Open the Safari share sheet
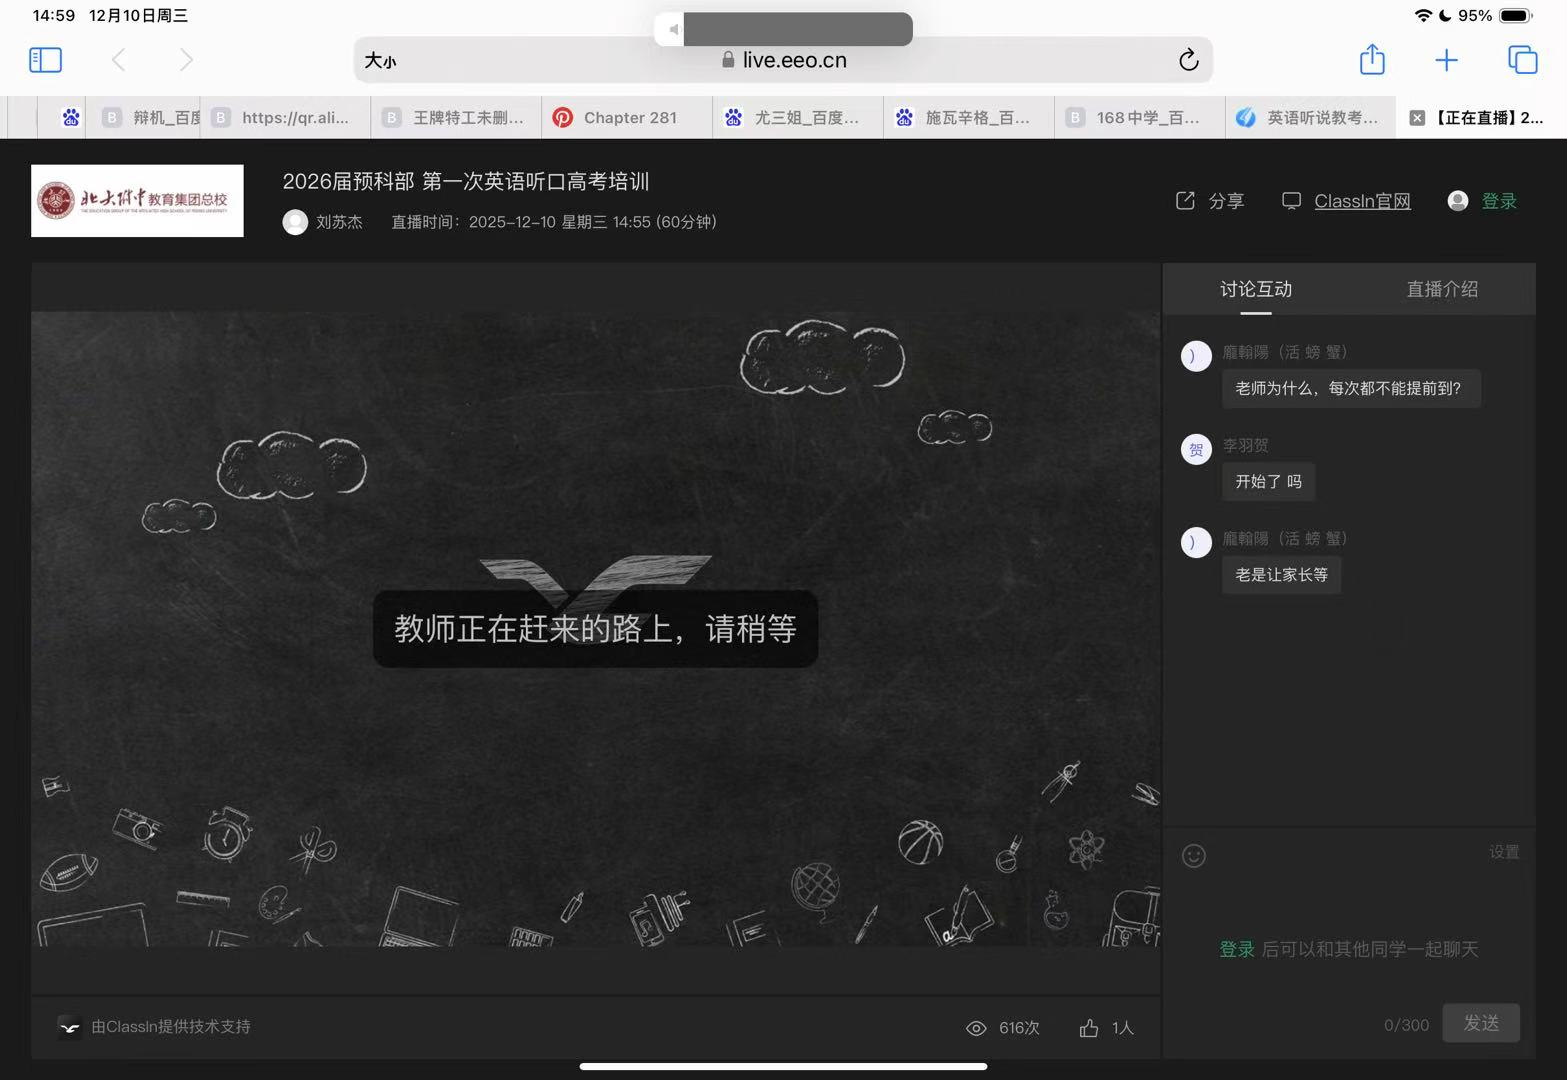1567x1080 pixels. [x=1372, y=60]
